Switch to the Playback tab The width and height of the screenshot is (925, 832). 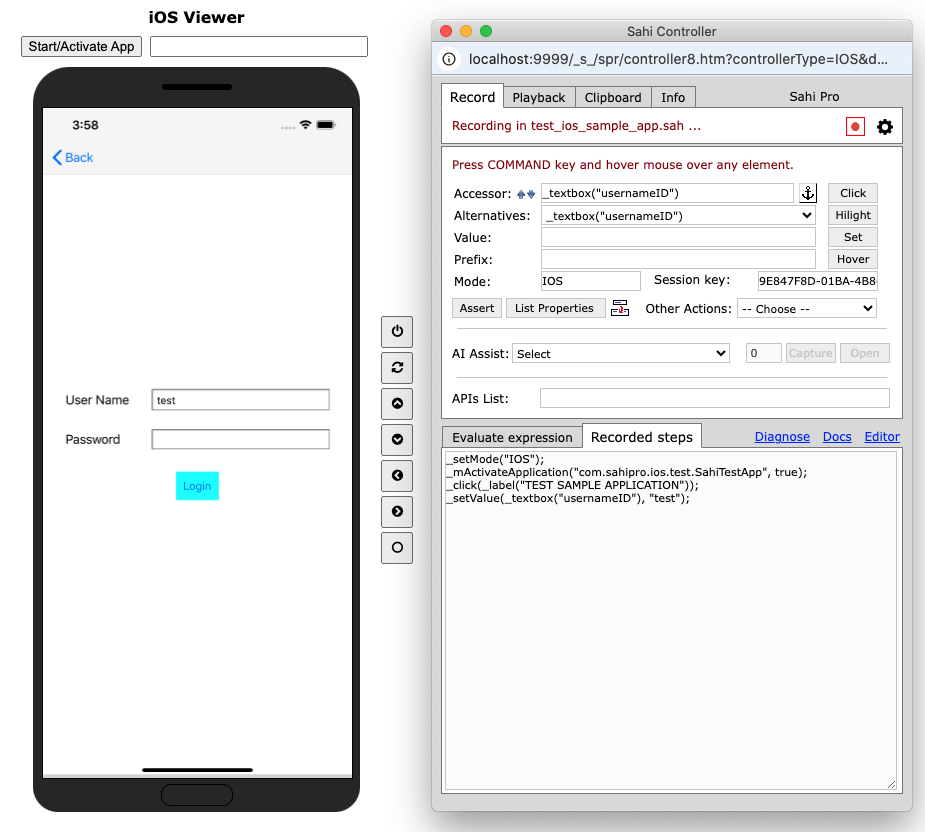539,97
